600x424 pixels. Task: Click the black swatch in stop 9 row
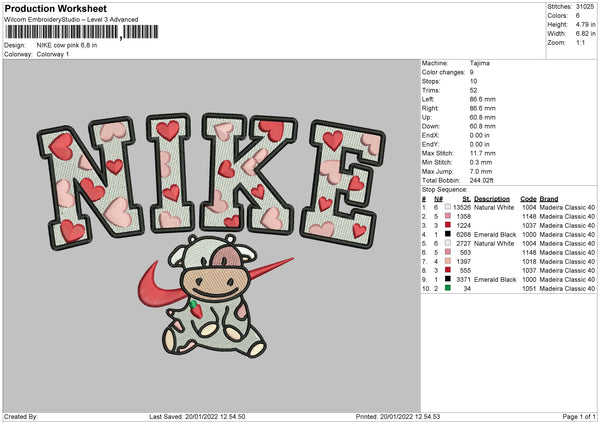pos(448,279)
